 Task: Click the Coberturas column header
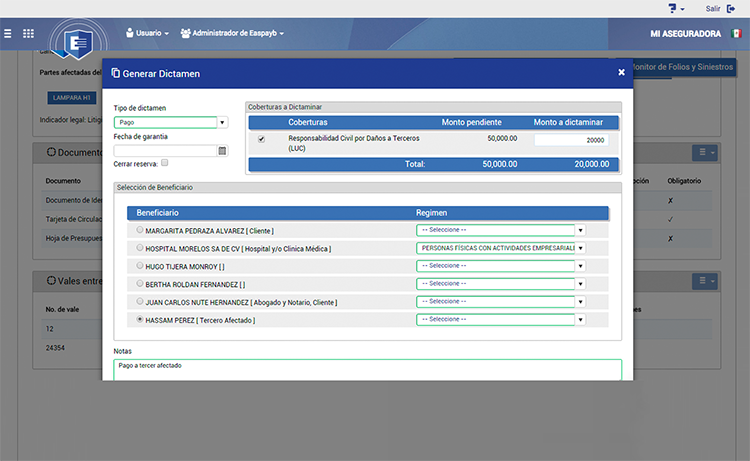click(308, 122)
